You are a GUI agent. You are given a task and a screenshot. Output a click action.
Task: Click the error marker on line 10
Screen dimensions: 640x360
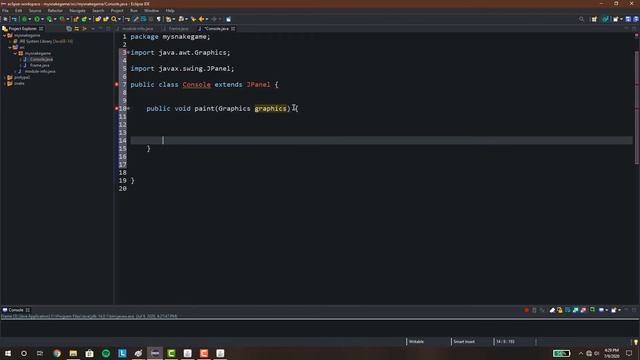pyautogui.click(x=117, y=108)
